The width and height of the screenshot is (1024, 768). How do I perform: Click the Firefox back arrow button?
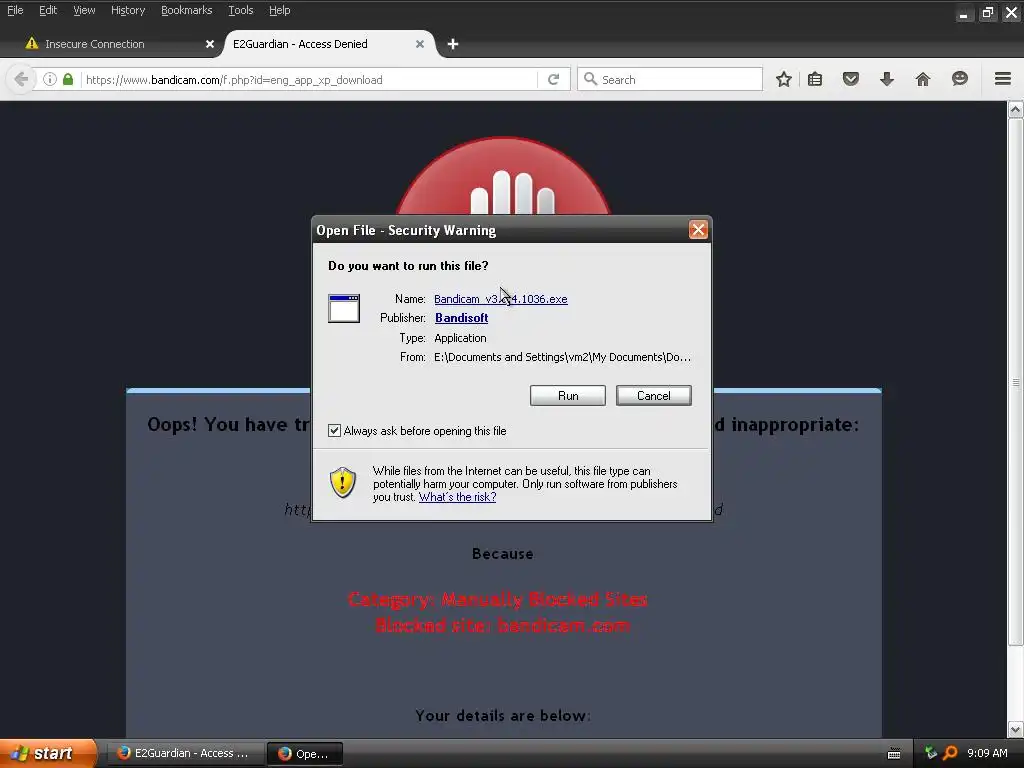pos(21,80)
